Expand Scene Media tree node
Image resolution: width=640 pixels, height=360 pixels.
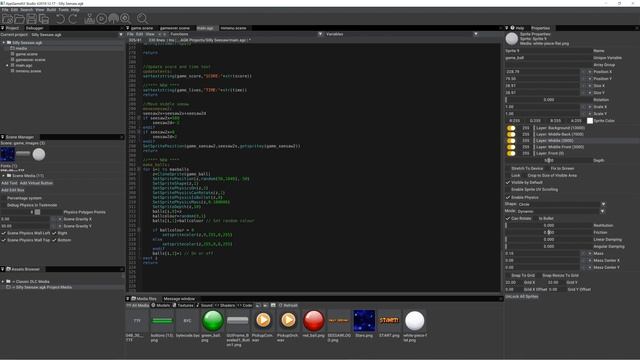[x=4, y=176]
